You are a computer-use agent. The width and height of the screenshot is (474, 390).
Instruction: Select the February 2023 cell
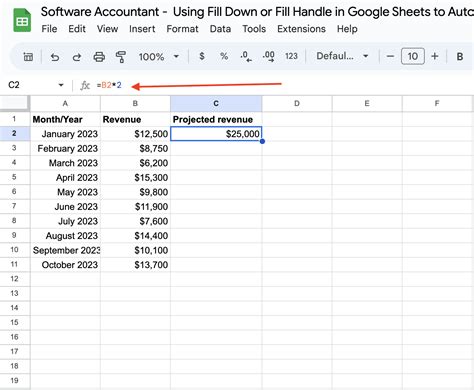coord(65,148)
